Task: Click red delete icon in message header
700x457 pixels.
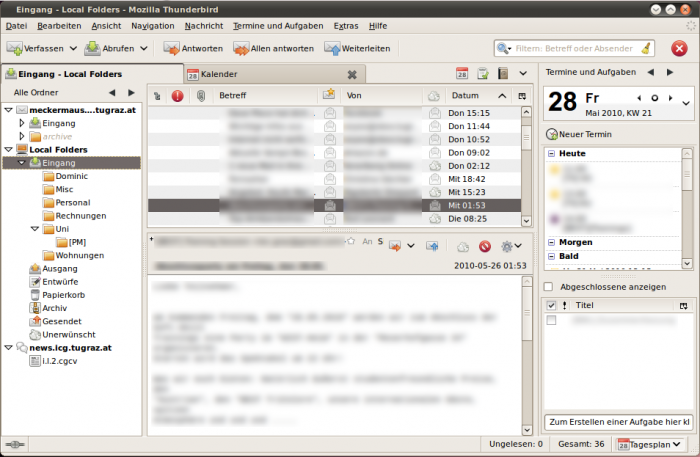Action: (x=485, y=246)
